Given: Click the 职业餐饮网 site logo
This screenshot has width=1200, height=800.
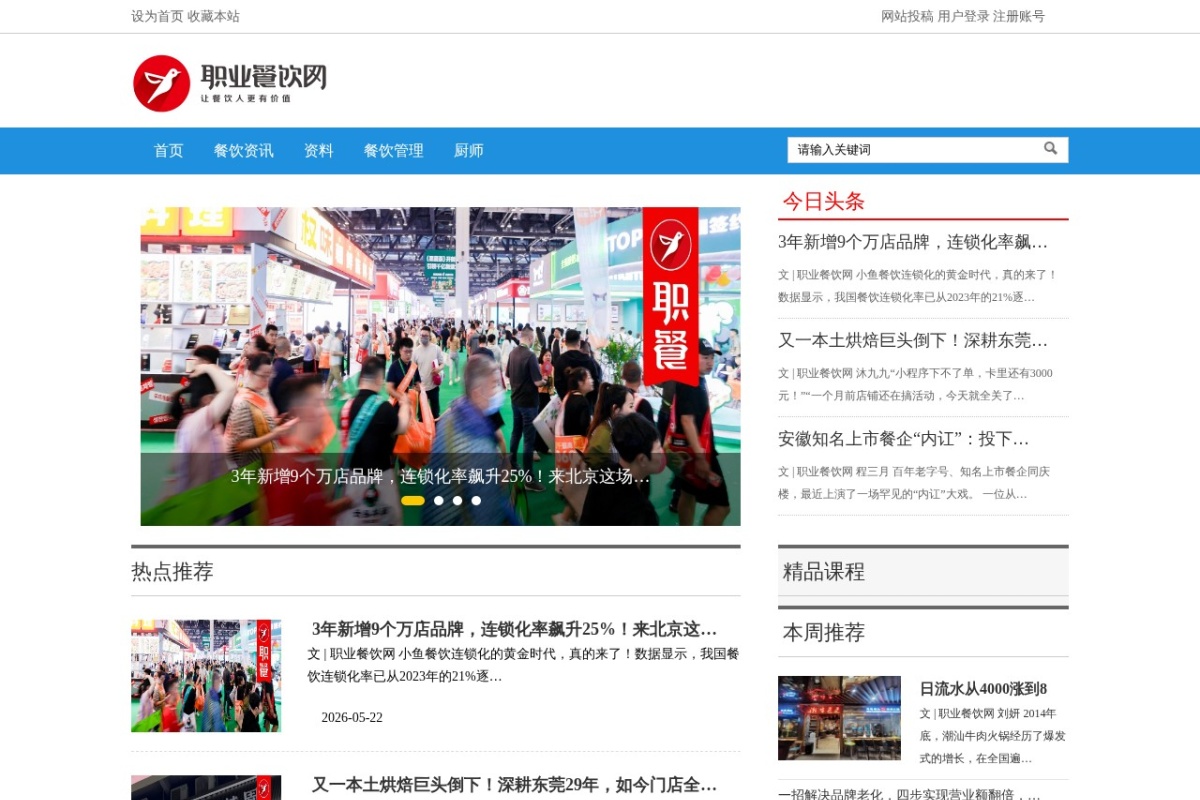Looking at the screenshot, I should [230, 83].
